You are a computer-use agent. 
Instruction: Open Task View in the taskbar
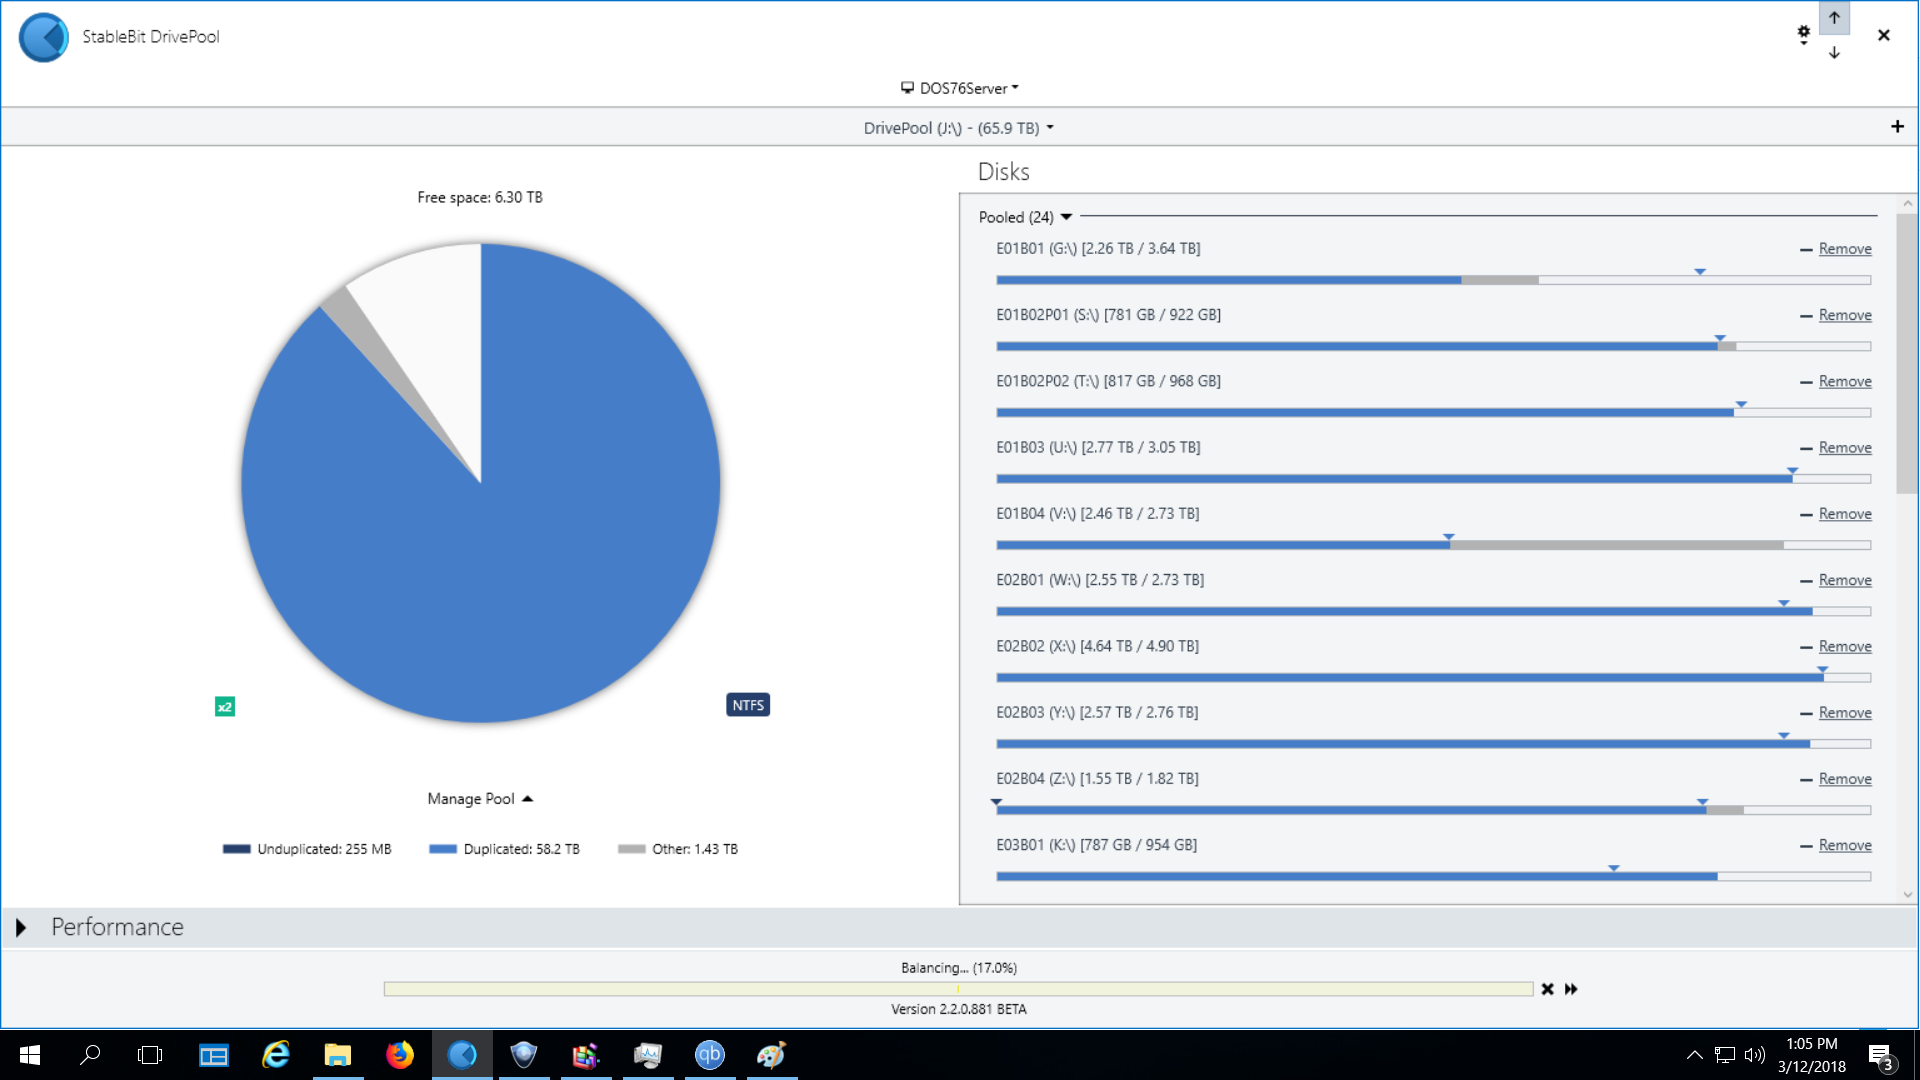[x=150, y=1055]
